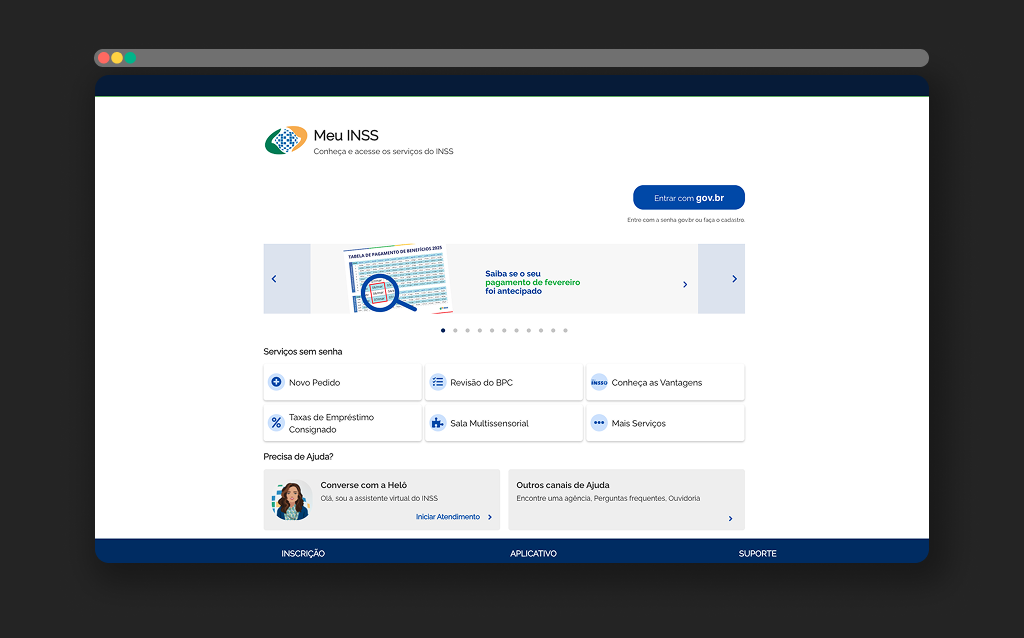The image size is (1024, 638).
Task: Click the arrow inside the payment banner
Action: click(x=685, y=285)
